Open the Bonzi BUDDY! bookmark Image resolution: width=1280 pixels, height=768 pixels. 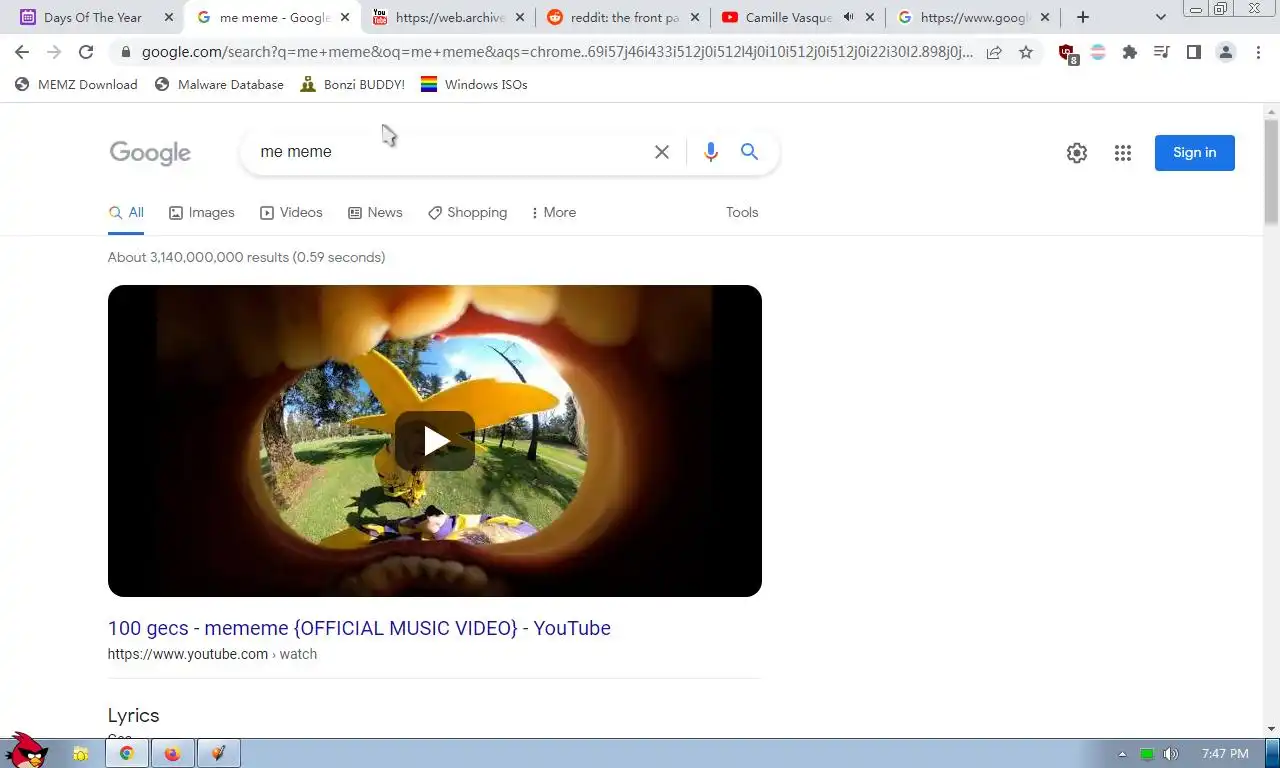pos(352,85)
